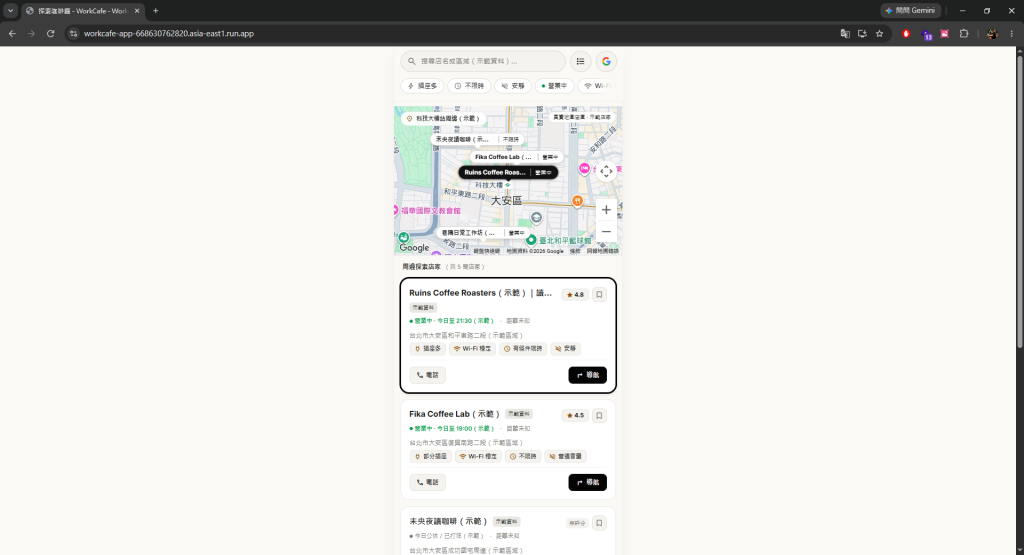Select the Ruins Coffee Roasters map marker
Screen dimensions: 1024x555
pyautogui.click(x=508, y=172)
